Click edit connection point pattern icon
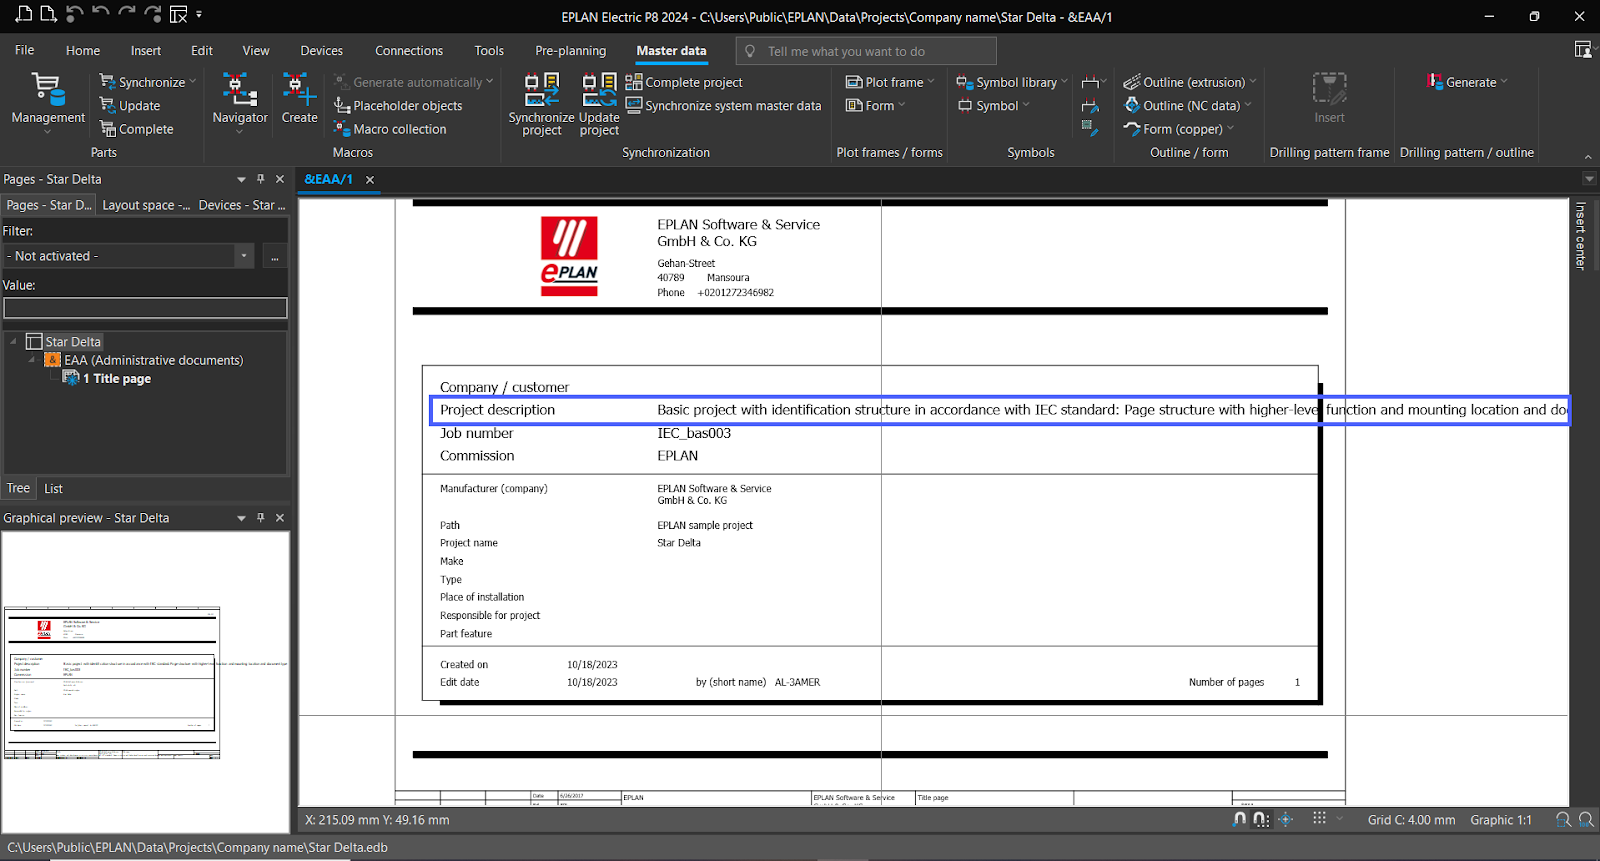Screen dimensions: 1600x861 [x=1091, y=105]
